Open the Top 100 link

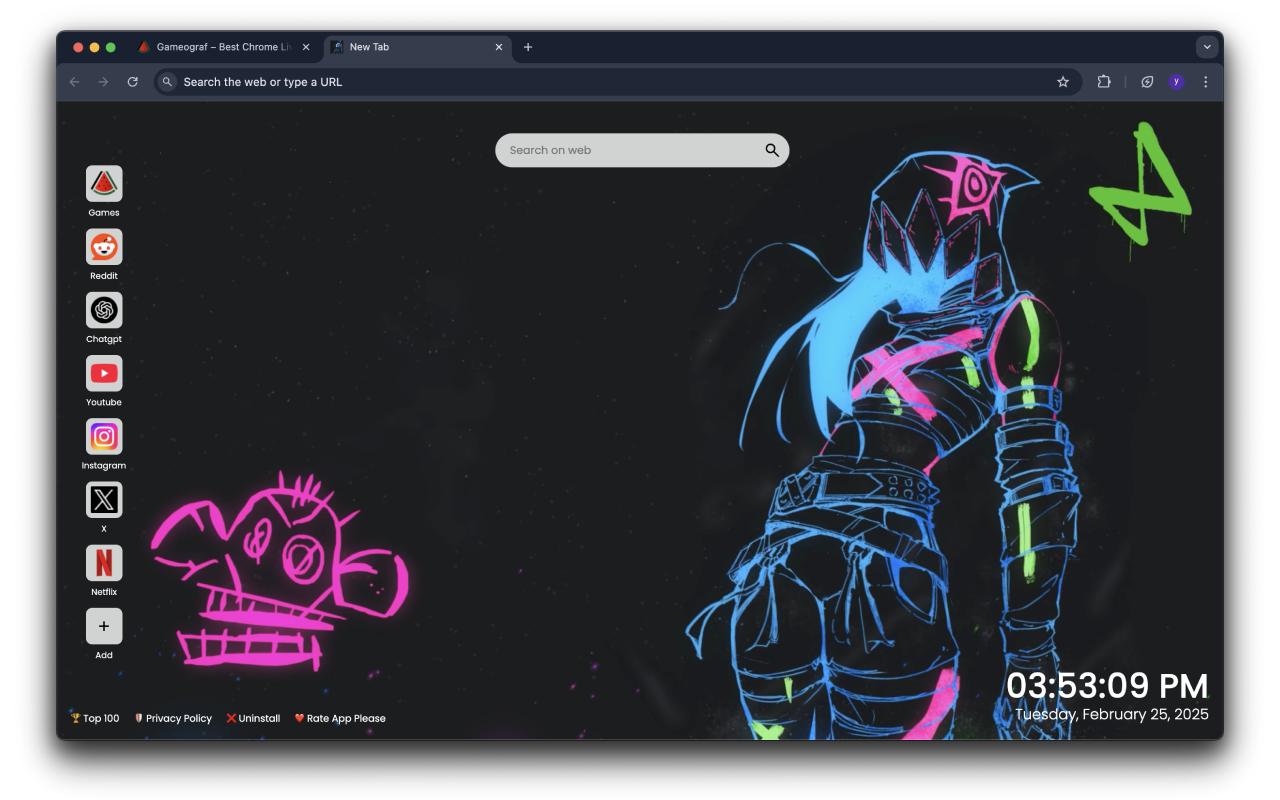coord(95,718)
